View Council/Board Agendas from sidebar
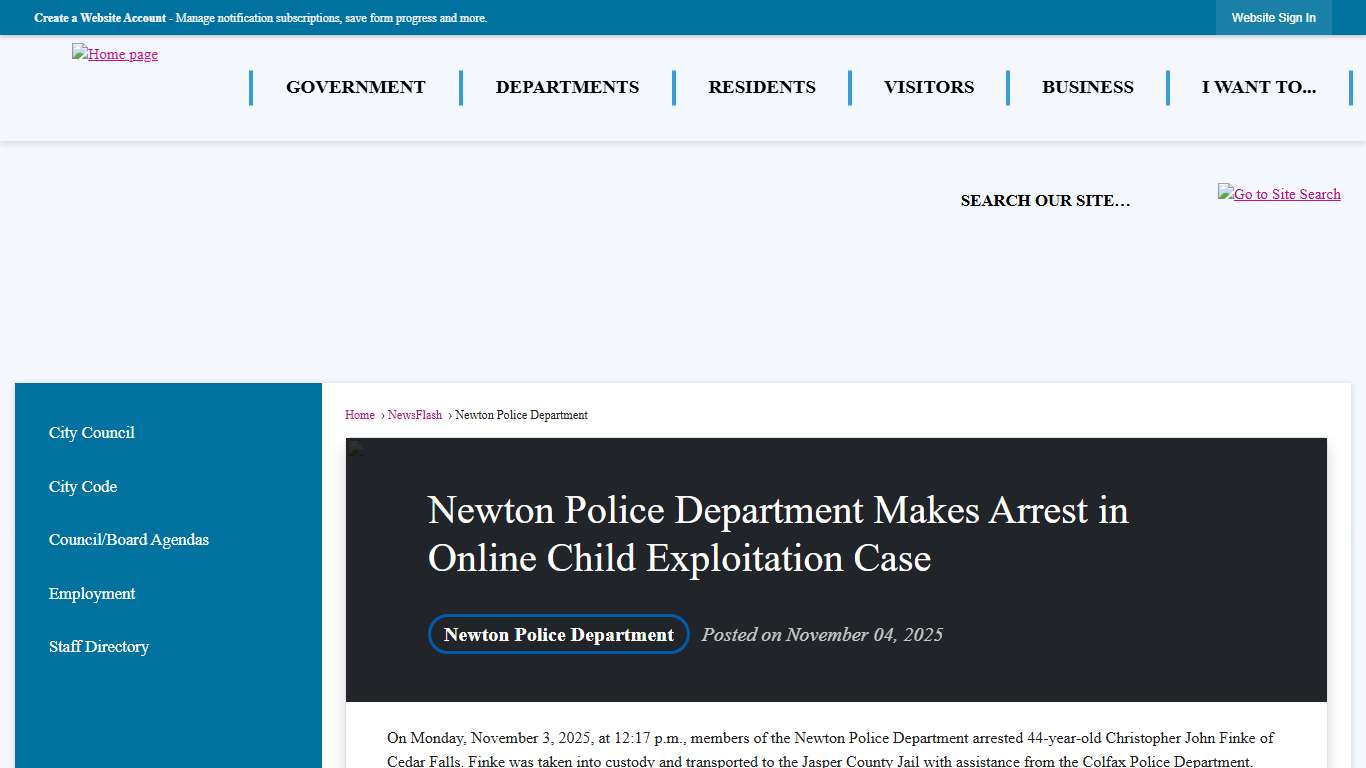The image size is (1366, 768). (128, 539)
